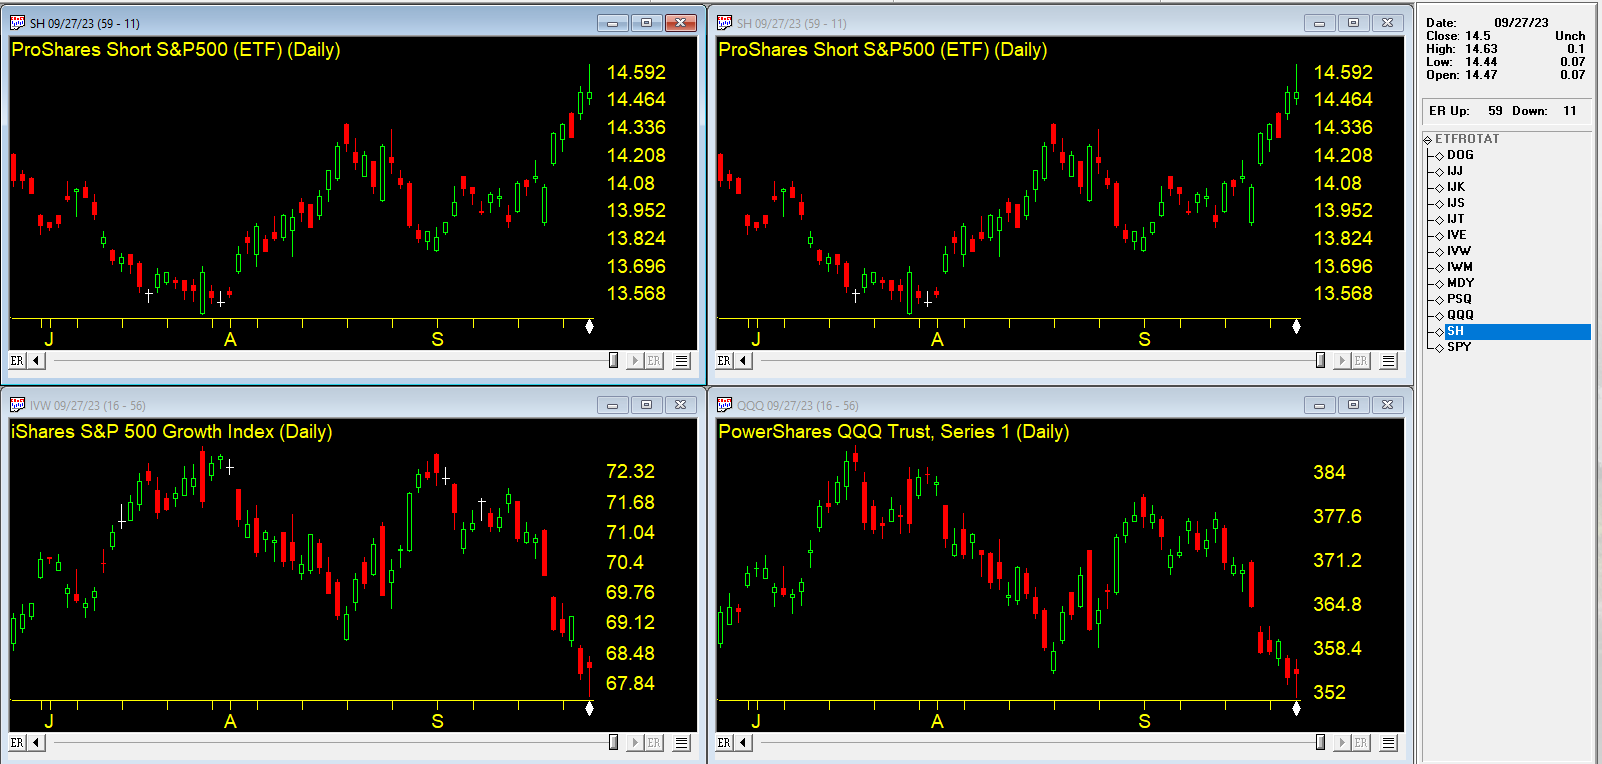The width and height of the screenshot is (1602, 764).
Task: Select IWM in the ETF list
Action: tap(1460, 267)
